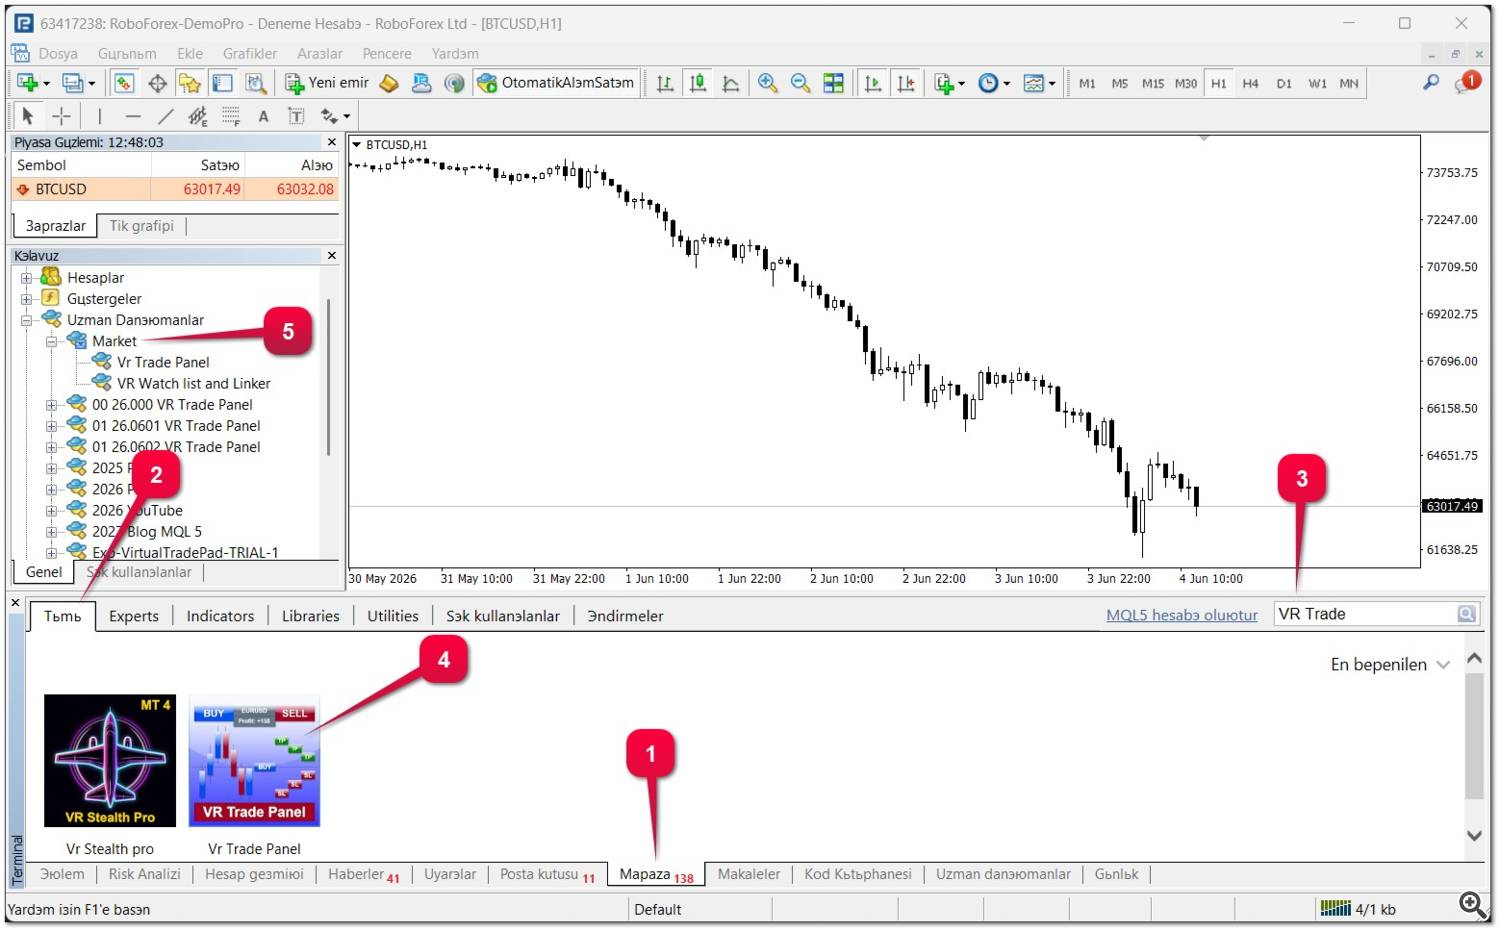Image resolution: width=1500 pixels, height=931 pixels.
Task: Open the Grafikler menu
Action: point(250,54)
